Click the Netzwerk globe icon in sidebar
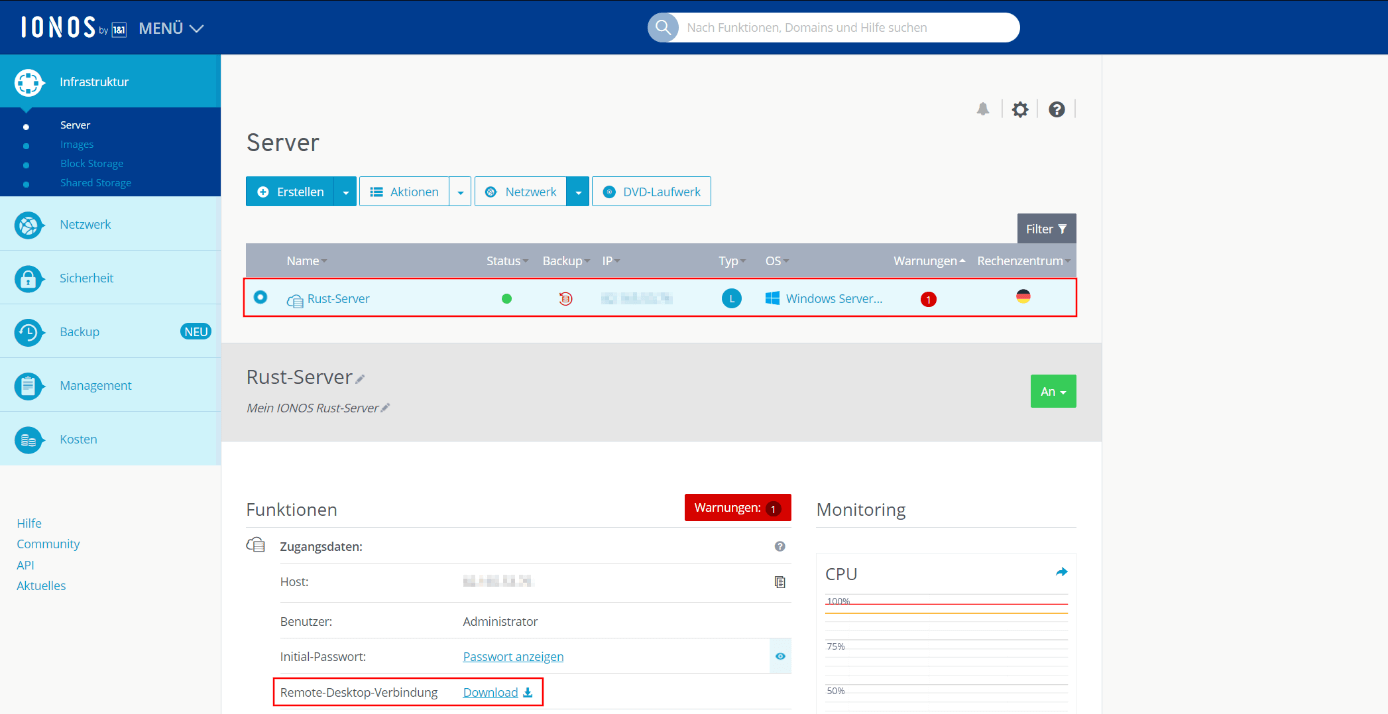Viewport: 1388px width, 714px height. click(x=28, y=225)
